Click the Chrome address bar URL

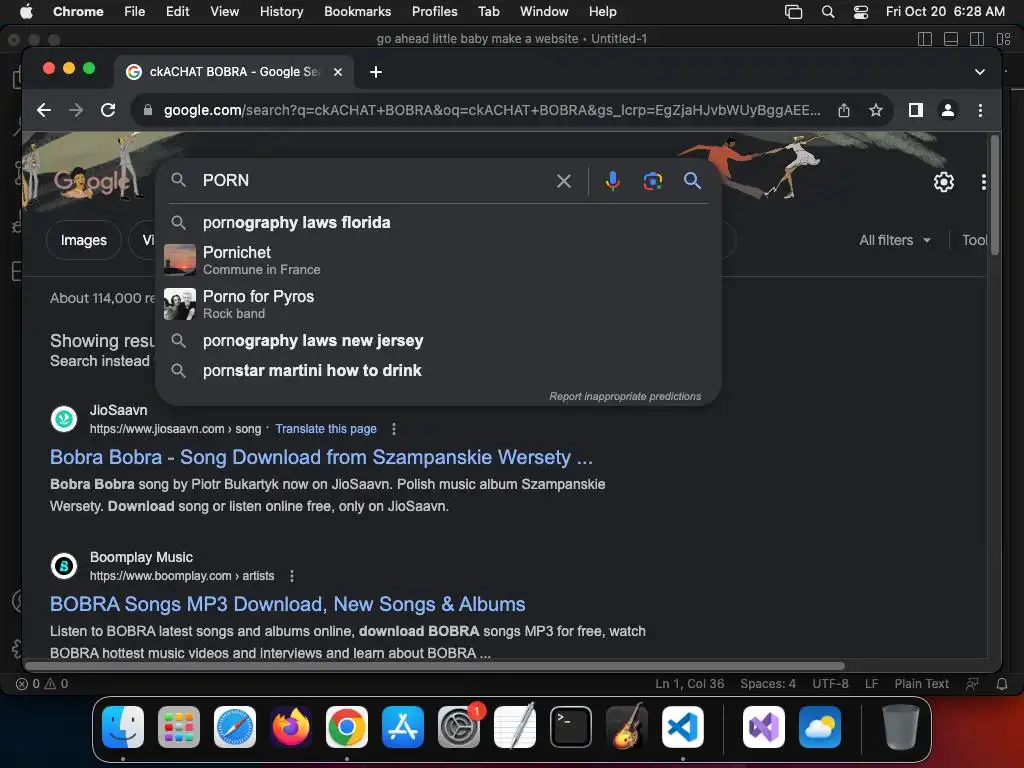[x=491, y=110]
